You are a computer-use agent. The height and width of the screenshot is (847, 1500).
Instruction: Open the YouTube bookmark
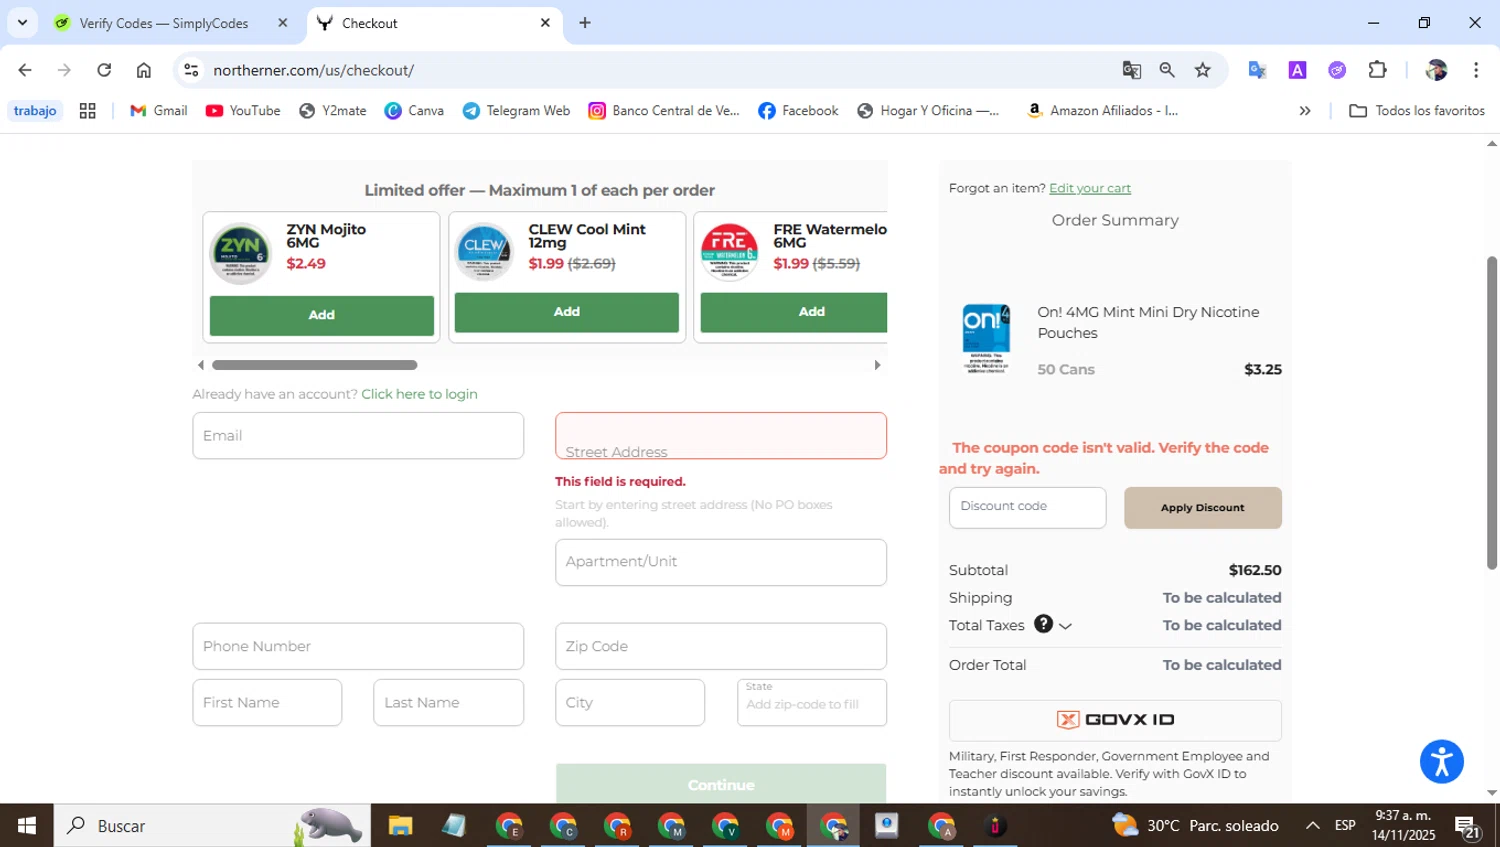(243, 111)
